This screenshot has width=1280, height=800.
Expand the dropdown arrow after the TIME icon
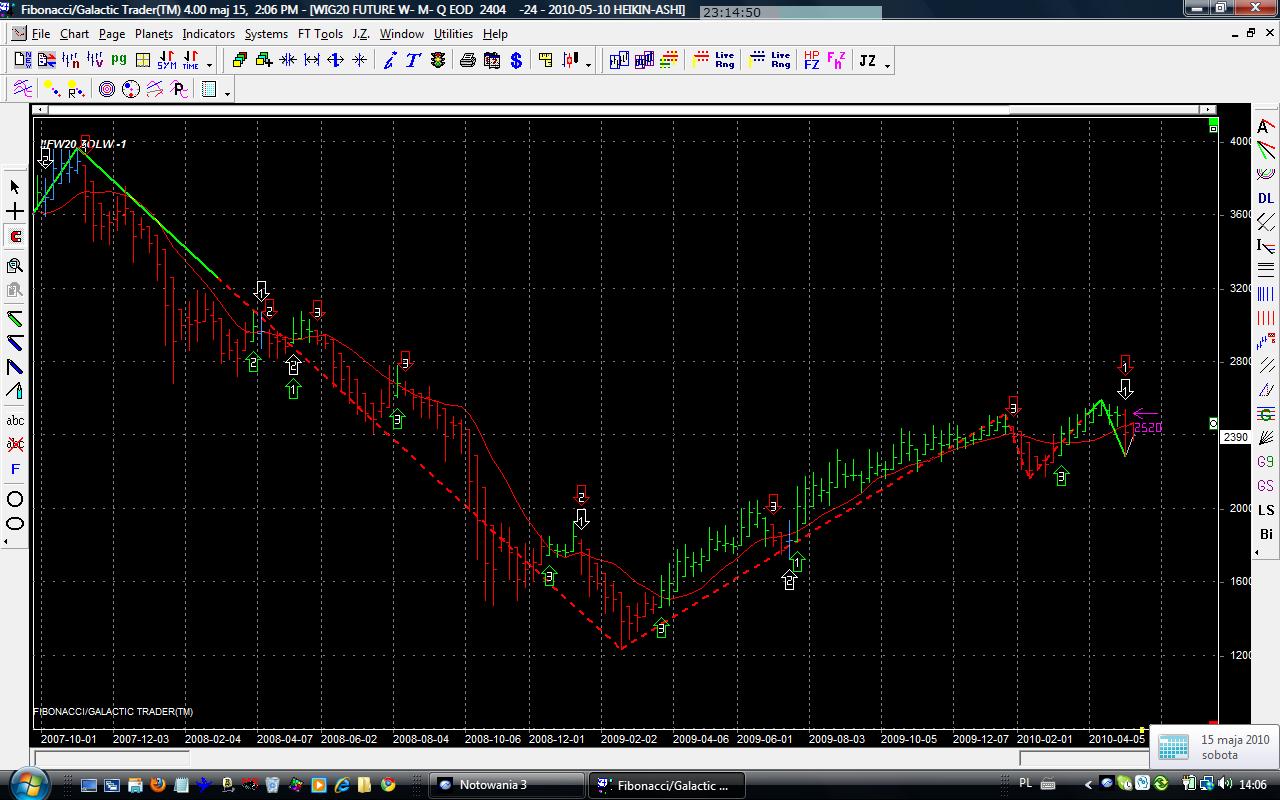(209, 65)
